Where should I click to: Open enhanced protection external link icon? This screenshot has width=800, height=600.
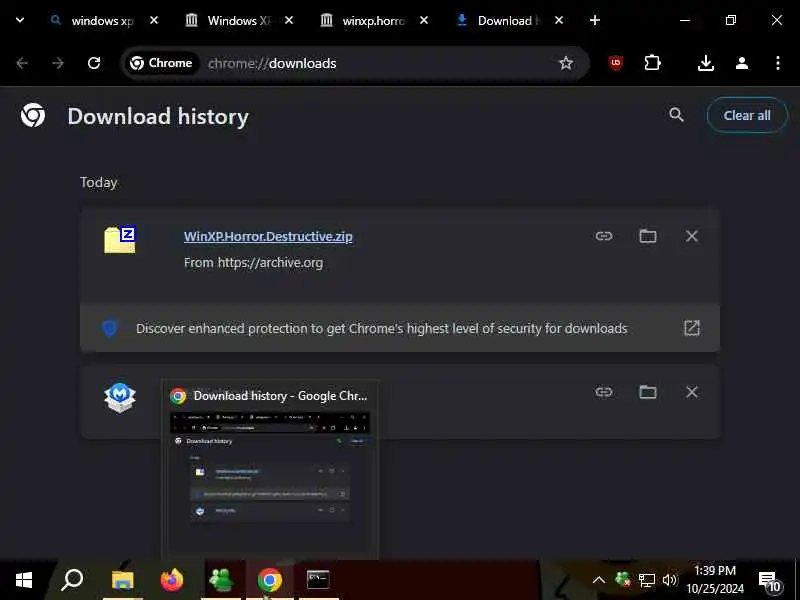pyautogui.click(x=691, y=328)
